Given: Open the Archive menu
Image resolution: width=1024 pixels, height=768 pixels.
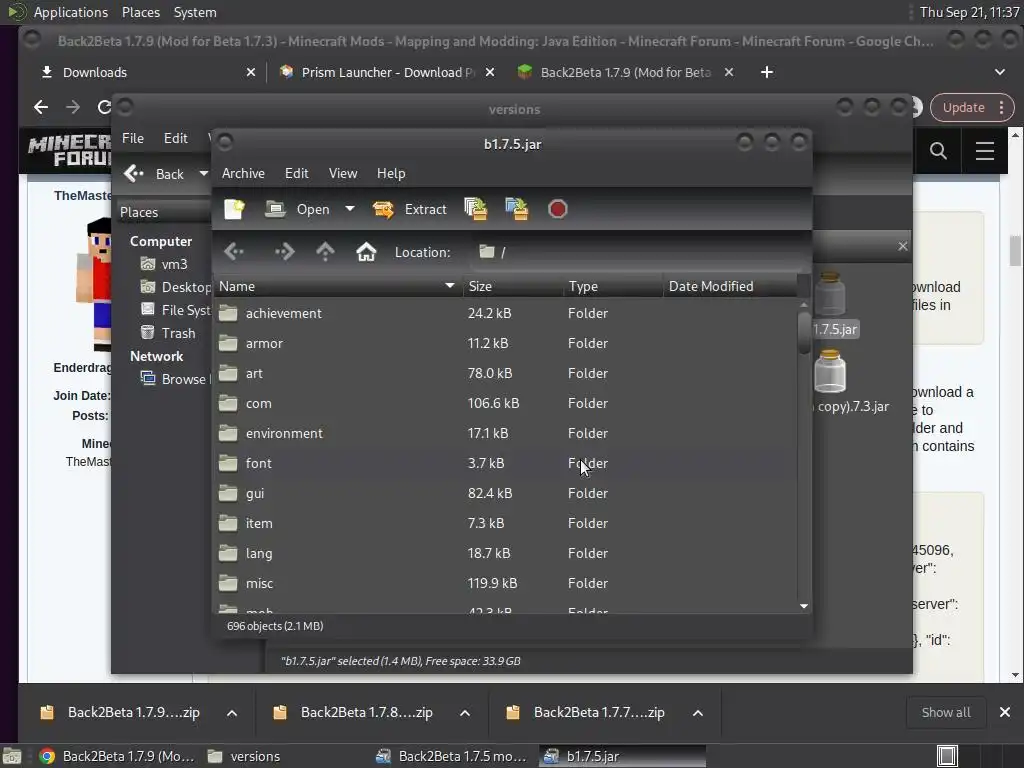Looking at the screenshot, I should pyautogui.click(x=243, y=173).
